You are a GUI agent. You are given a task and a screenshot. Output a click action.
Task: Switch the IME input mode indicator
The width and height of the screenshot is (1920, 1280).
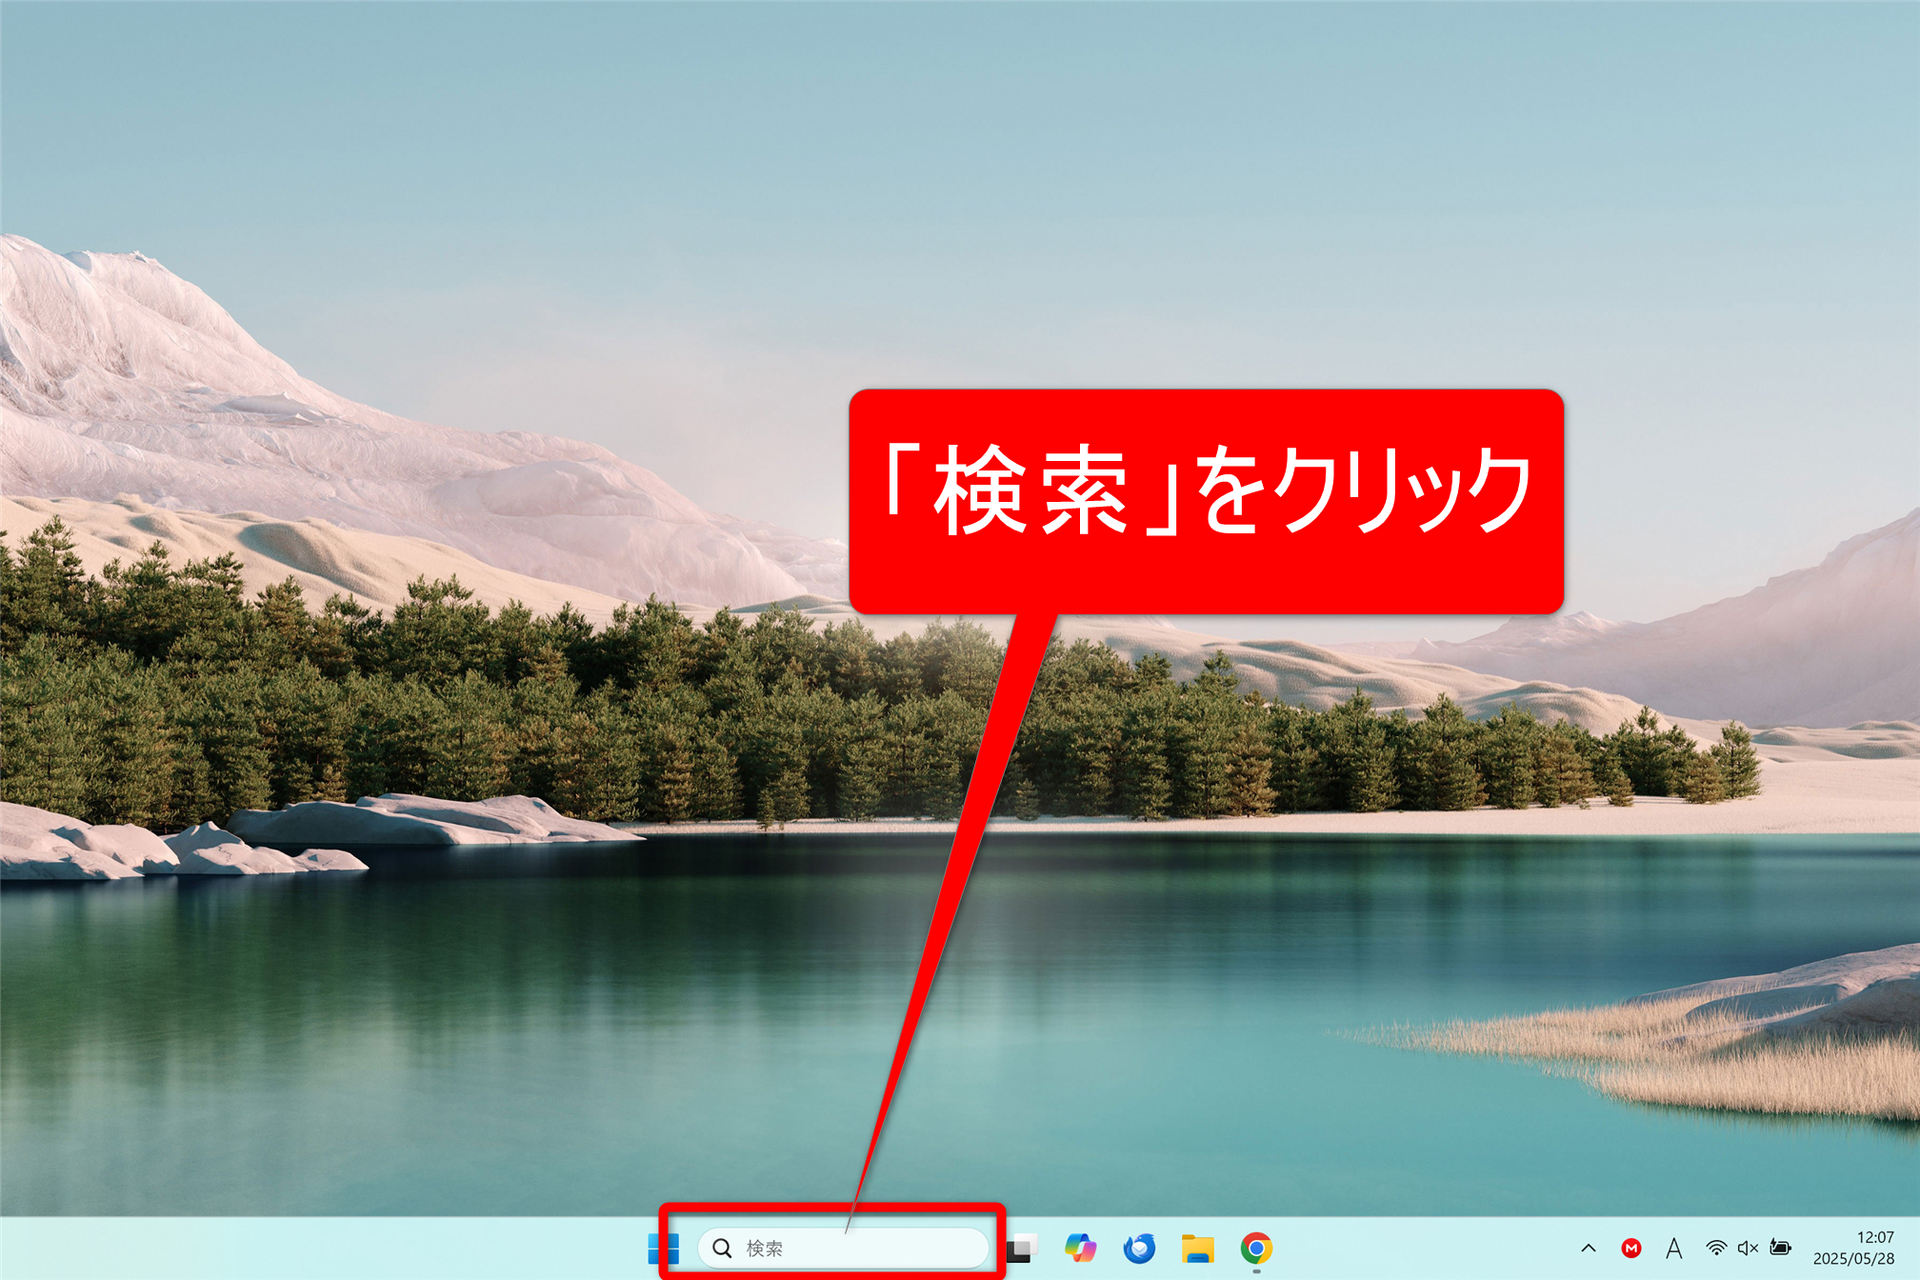pyautogui.click(x=1674, y=1248)
